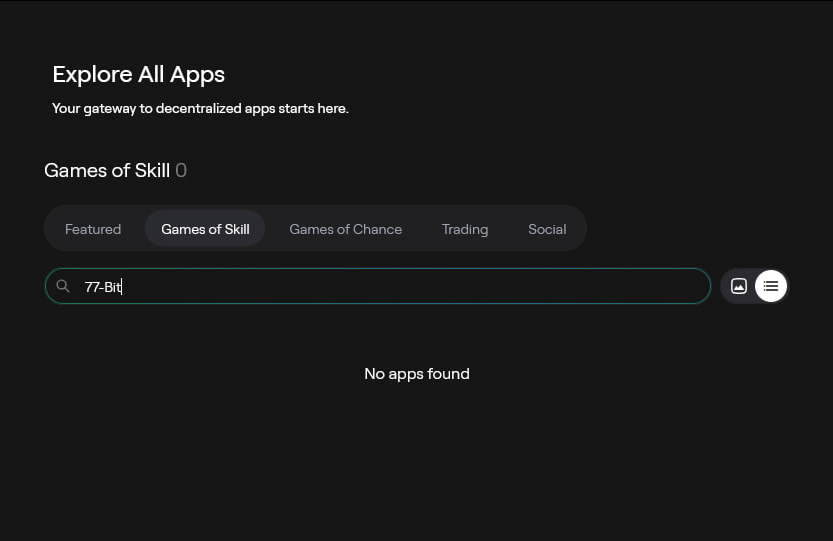Switch to Games of Chance tab

coord(345,229)
